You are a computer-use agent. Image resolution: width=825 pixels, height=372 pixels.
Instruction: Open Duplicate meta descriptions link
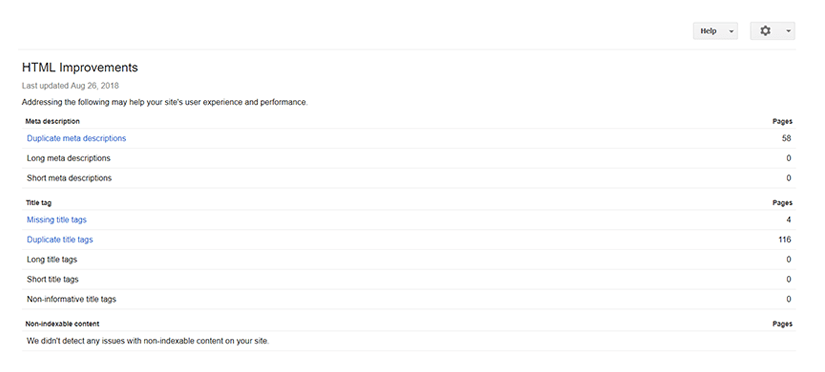click(x=76, y=138)
